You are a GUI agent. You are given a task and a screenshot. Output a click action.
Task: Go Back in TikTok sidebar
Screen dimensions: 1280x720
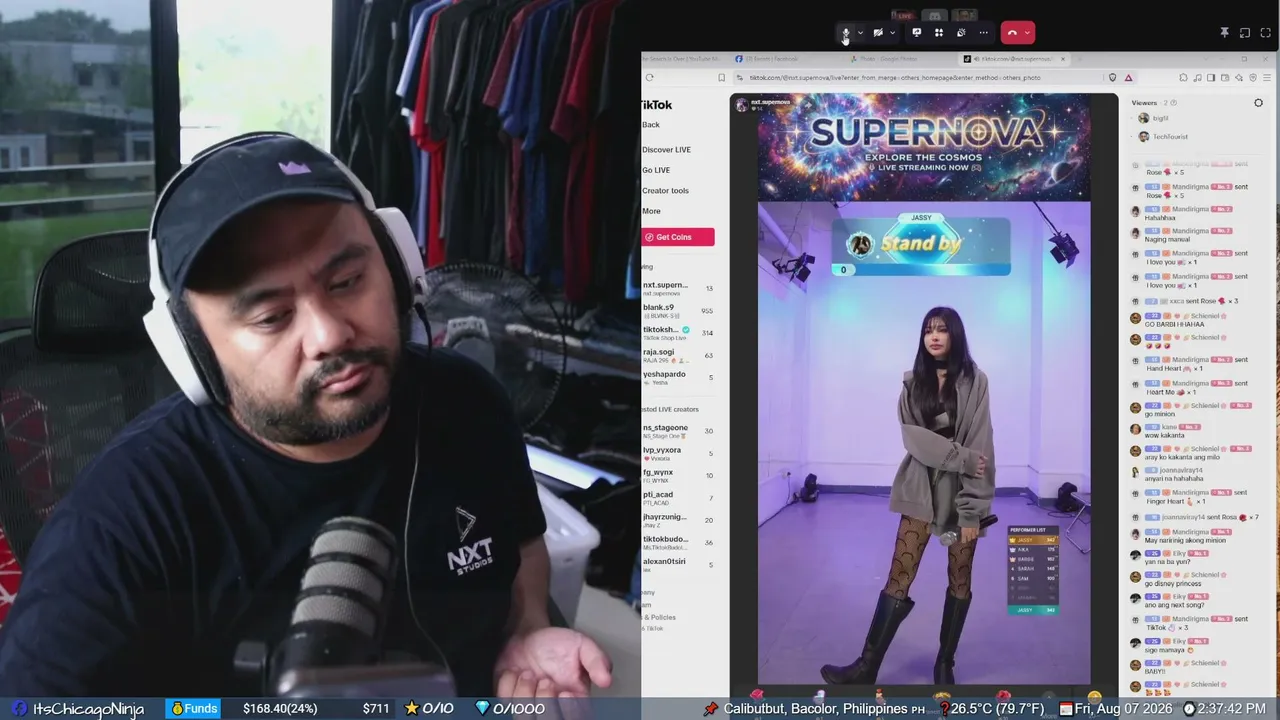tap(651, 125)
